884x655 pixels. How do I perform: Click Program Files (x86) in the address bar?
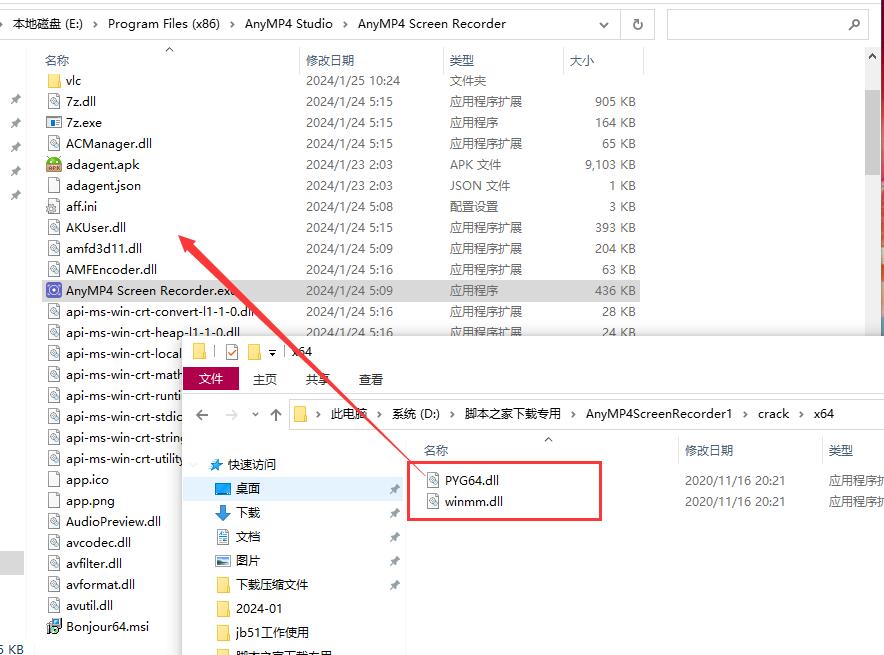pos(163,24)
